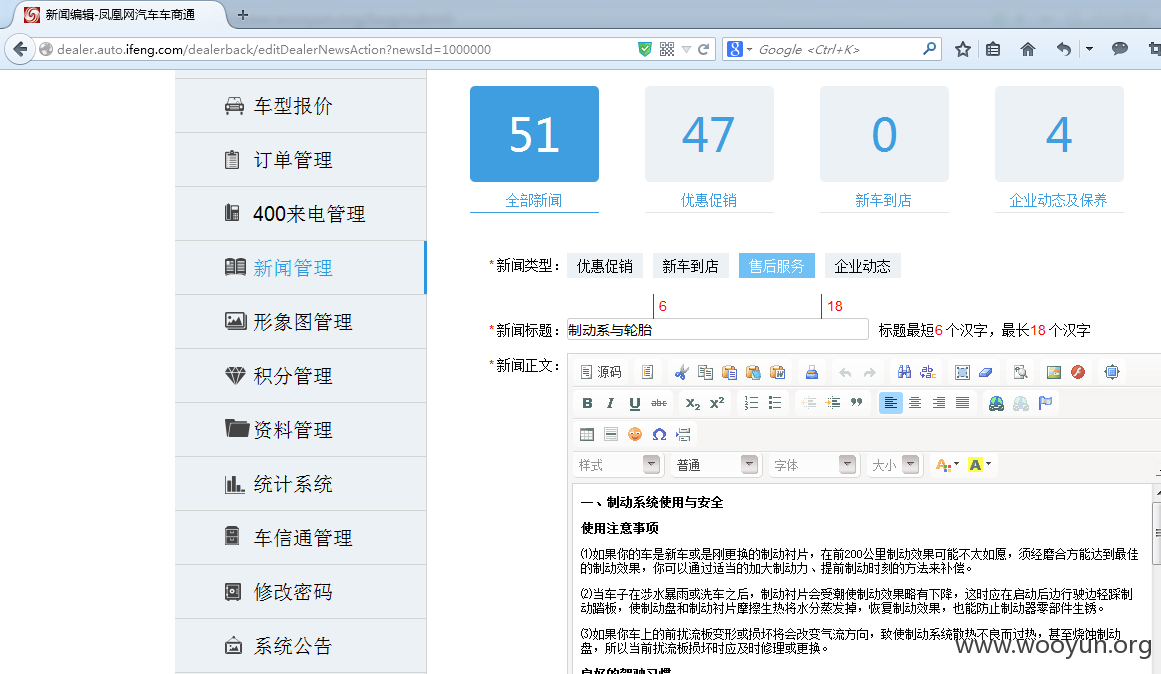Image resolution: width=1161 pixels, height=674 pixels.
Task: Toggle Bold formatting in the editor
Action: 587,403
